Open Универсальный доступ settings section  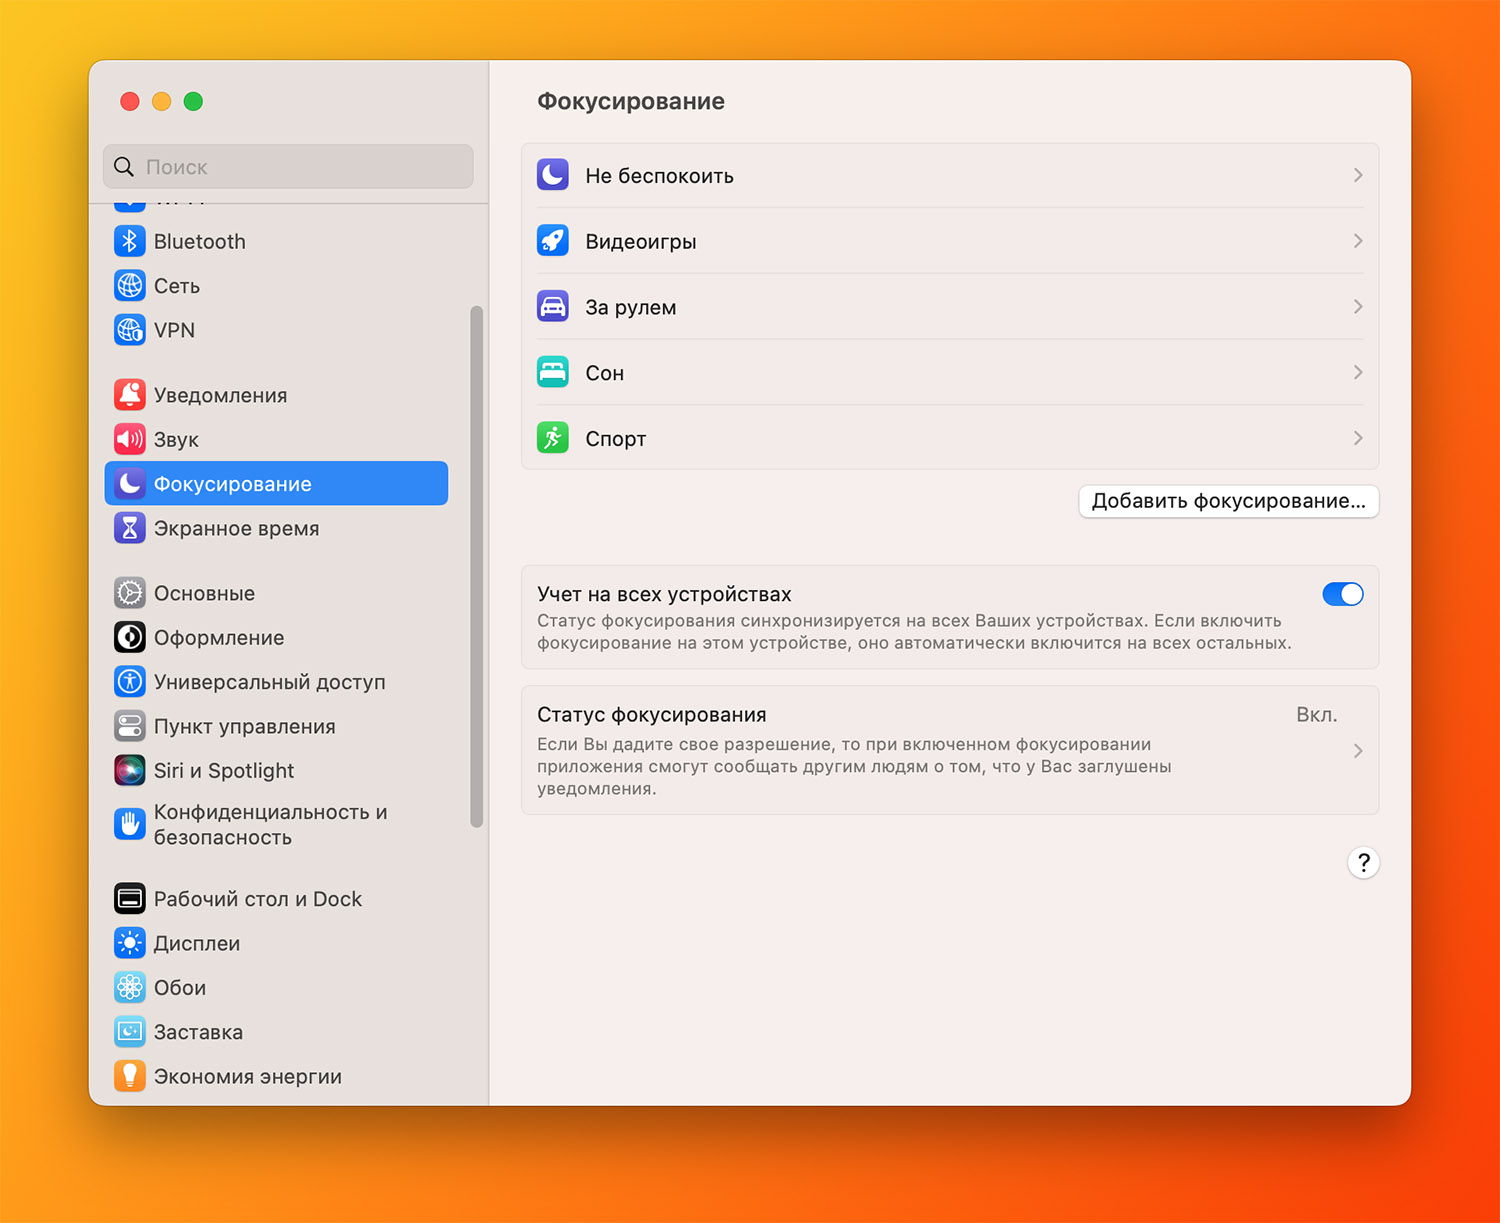coord(269,682)
